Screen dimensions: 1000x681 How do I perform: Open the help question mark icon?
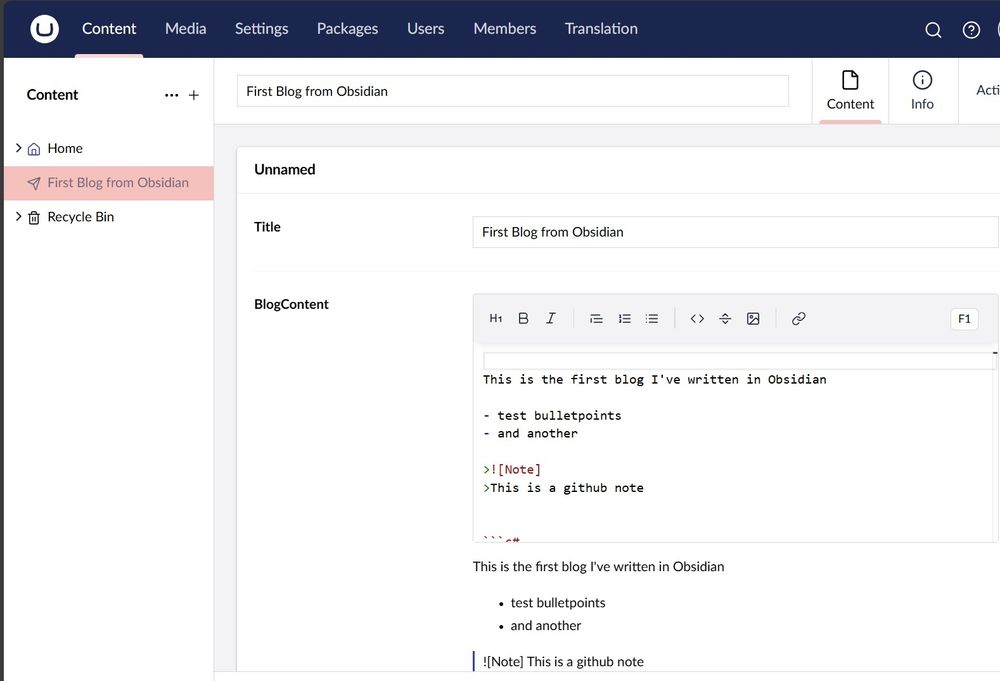point(971,30)
